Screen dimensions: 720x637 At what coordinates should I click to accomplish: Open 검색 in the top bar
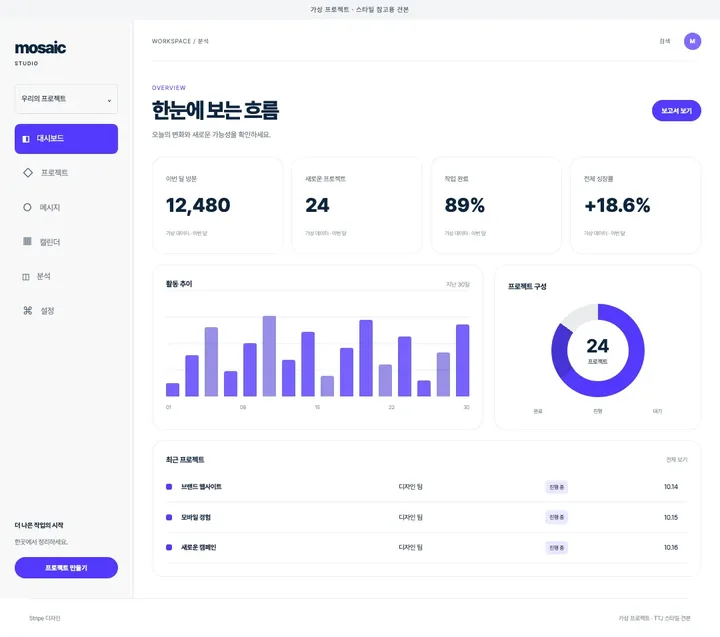pyautogui.click(x=664, y=41)
